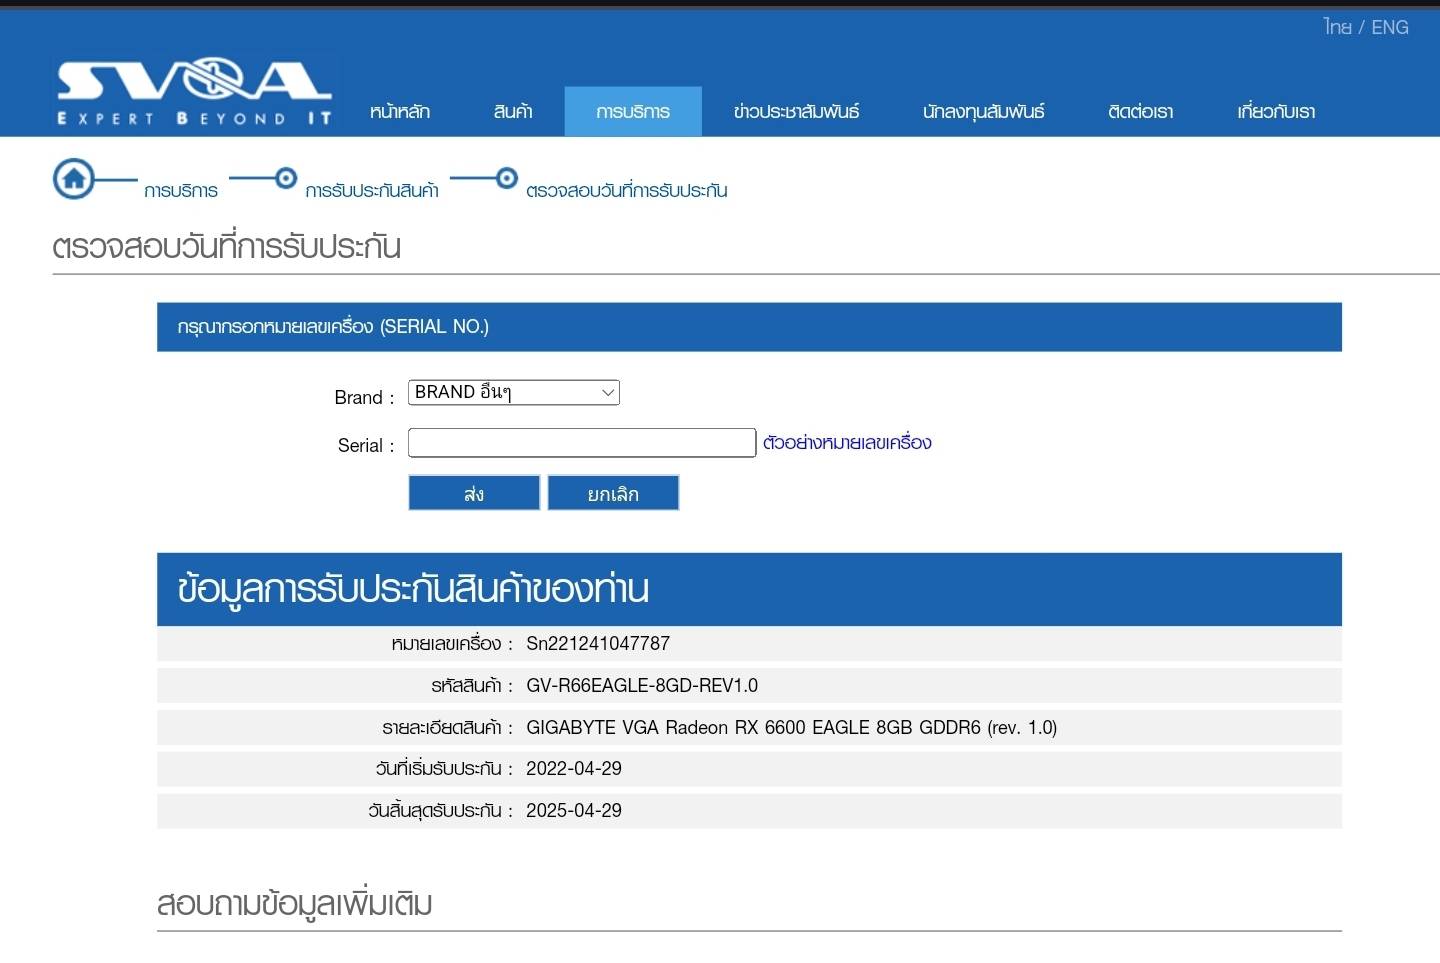
Task: Open the สินค้า products menu
Action: (x=513, y=112)
